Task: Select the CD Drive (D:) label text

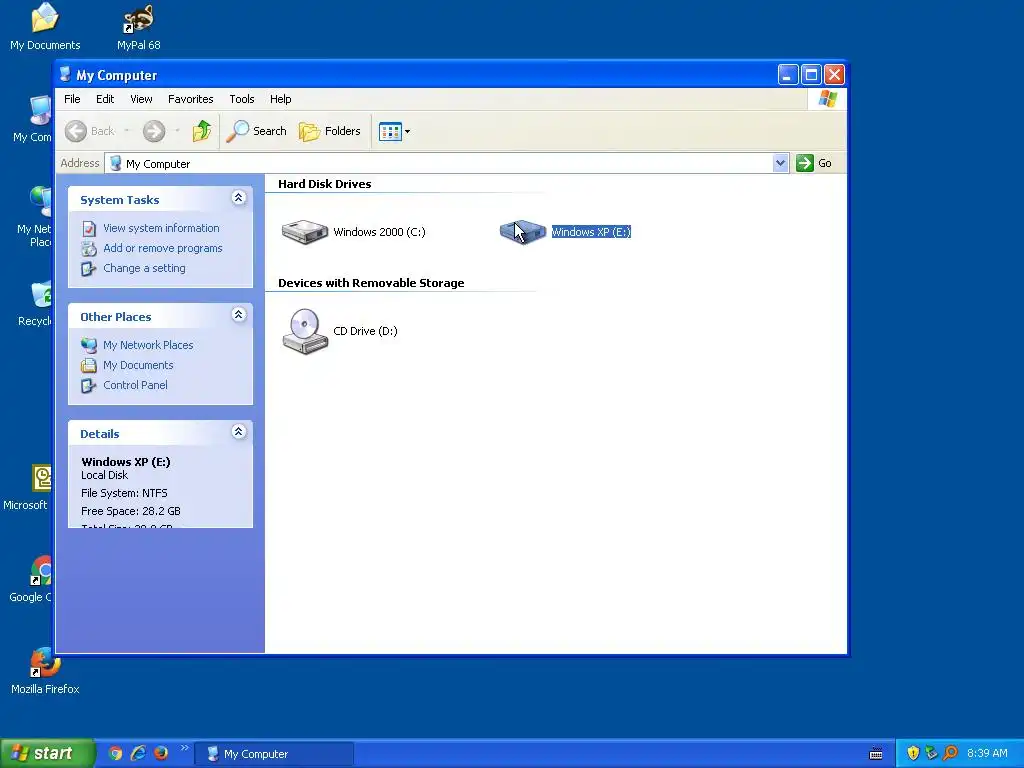Action: pyautogui.click(x=365, y=331)
